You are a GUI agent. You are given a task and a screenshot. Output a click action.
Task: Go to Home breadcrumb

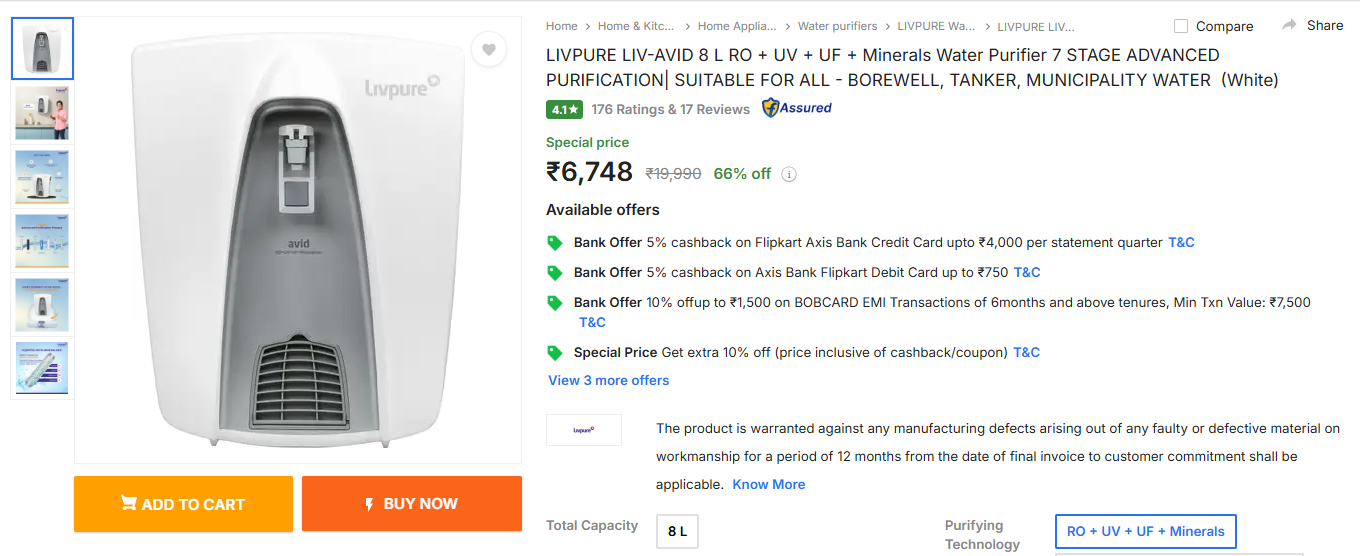(x=562, y=26)
